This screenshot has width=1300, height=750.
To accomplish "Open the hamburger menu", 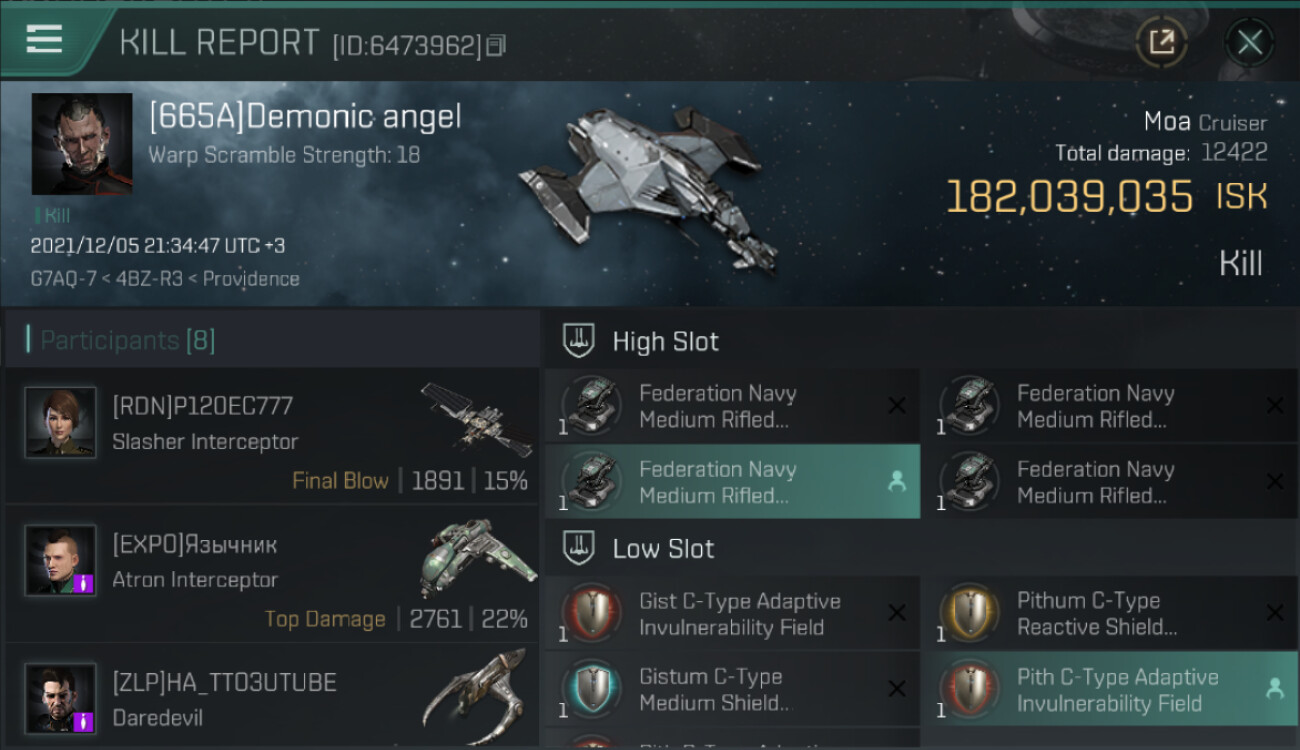I will click(x=44, y=40).
